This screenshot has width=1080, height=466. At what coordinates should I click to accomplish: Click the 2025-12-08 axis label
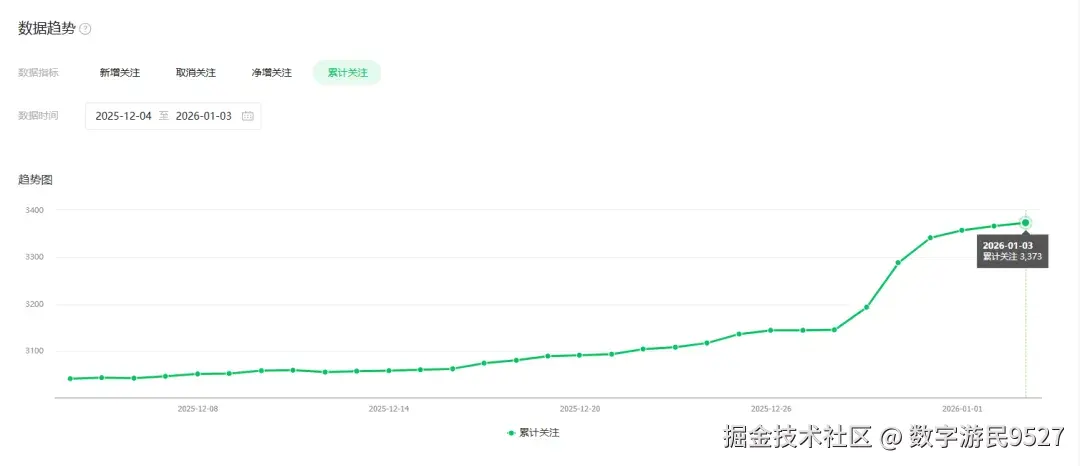[198, 408]
